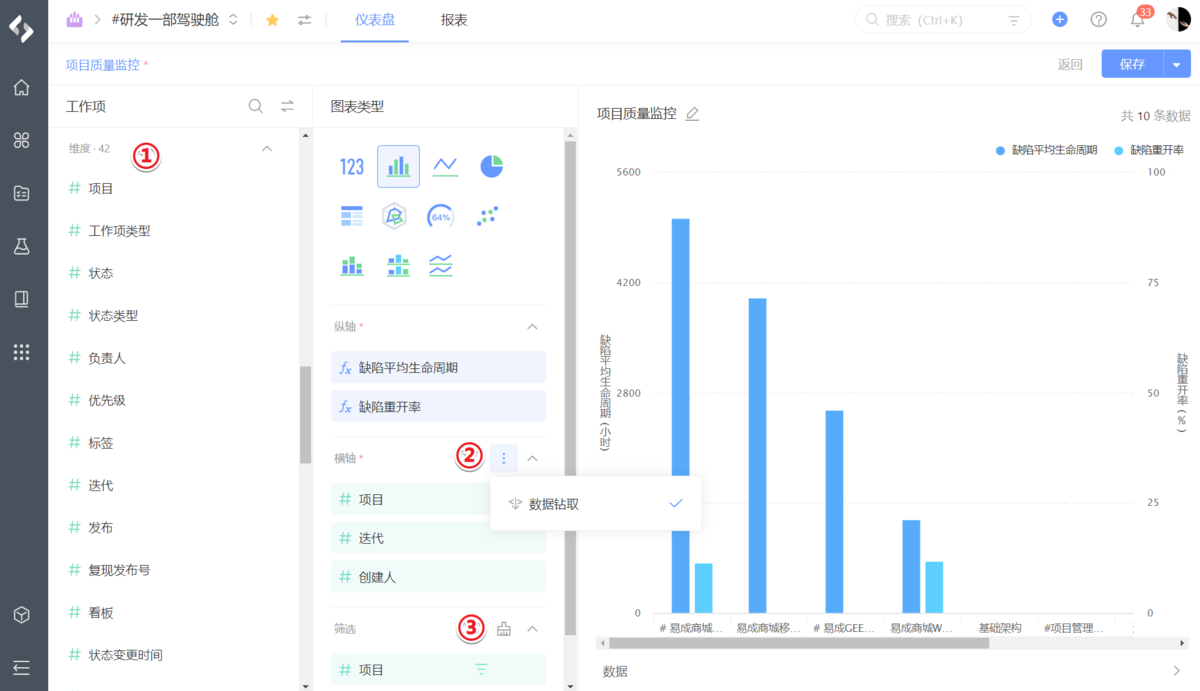Select the 64% gauge chart type
This screenshot has height=691, width=1200.
(x=440, y=216)
